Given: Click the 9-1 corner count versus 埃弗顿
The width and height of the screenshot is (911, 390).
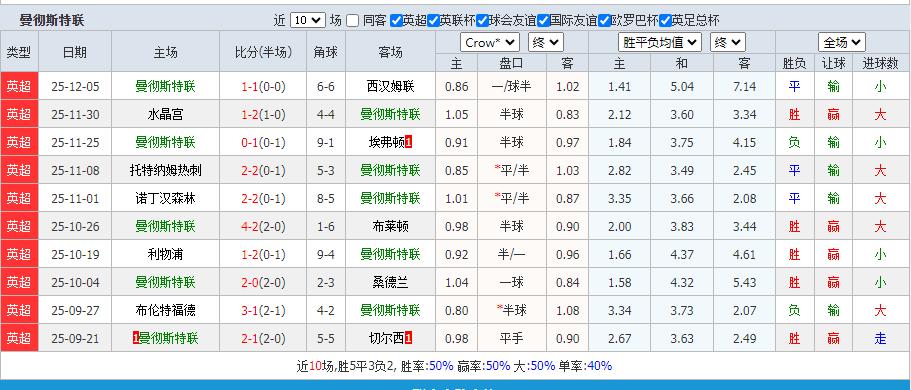Looking at the screenshot, I should (x=326, y=142).
